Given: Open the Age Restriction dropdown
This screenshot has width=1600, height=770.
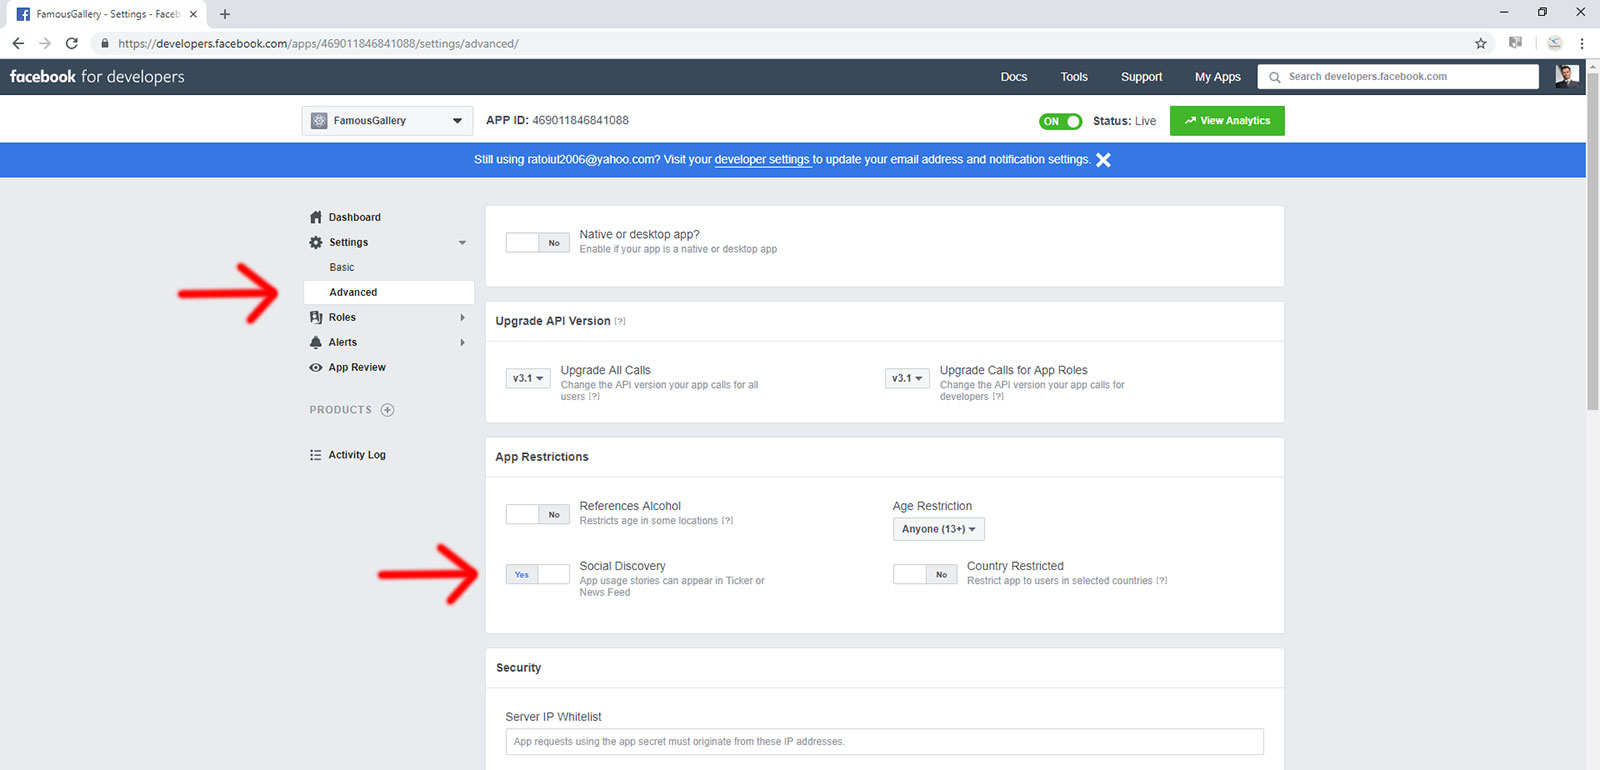Looking at the screenshot, I should click(938, 529).
